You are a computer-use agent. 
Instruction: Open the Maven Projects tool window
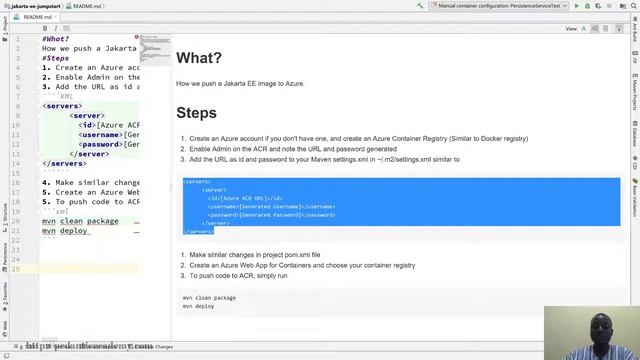click(x=635, y=92)
